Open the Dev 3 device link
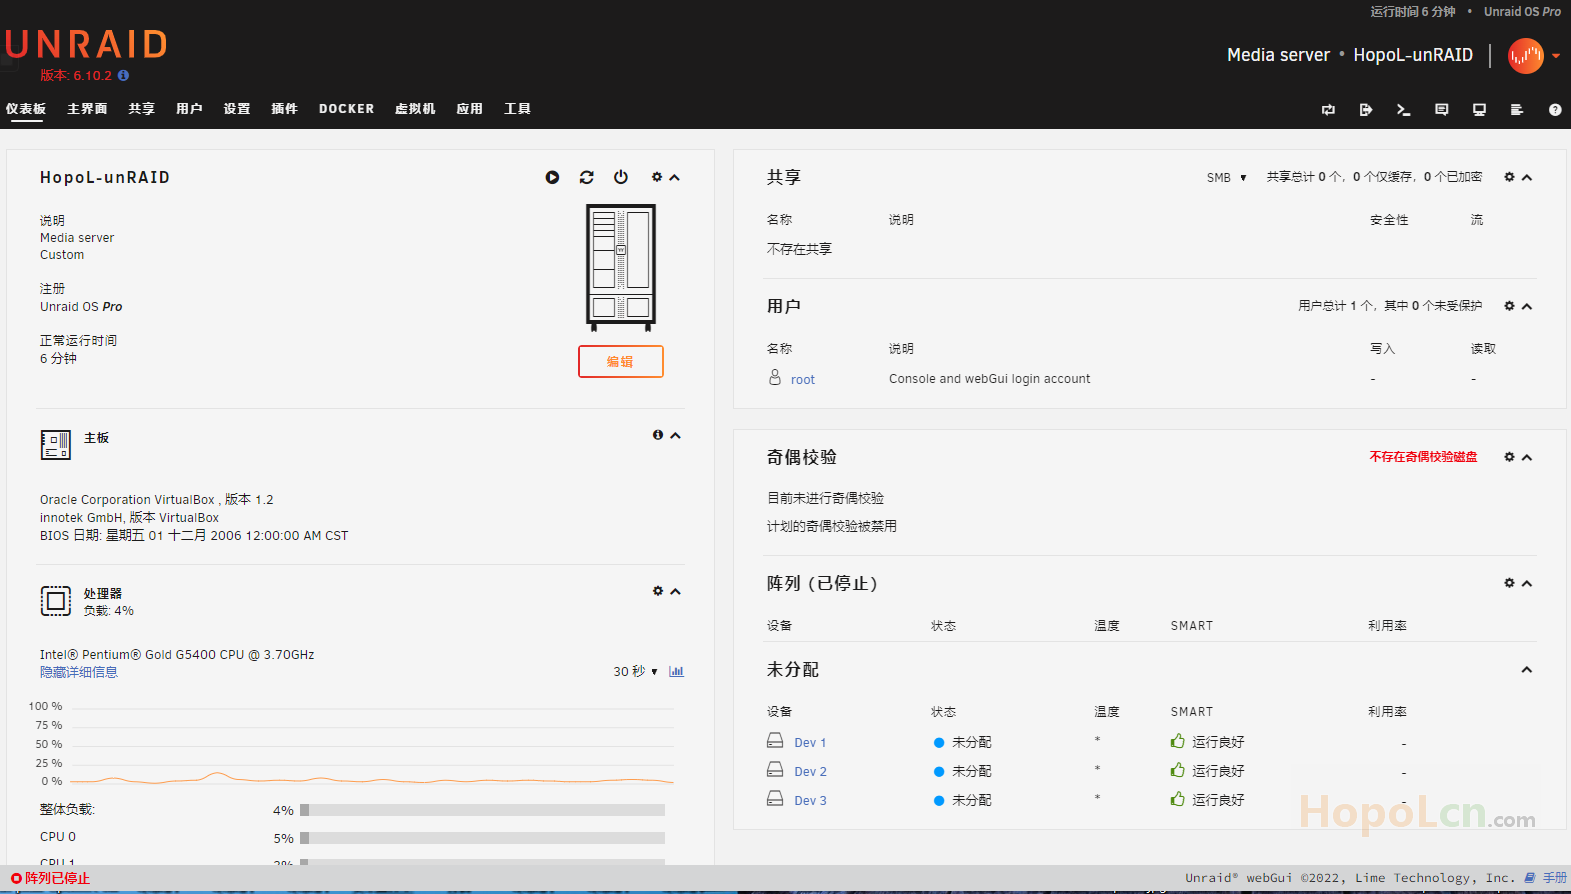The image size is (1571, 894). 810,801
